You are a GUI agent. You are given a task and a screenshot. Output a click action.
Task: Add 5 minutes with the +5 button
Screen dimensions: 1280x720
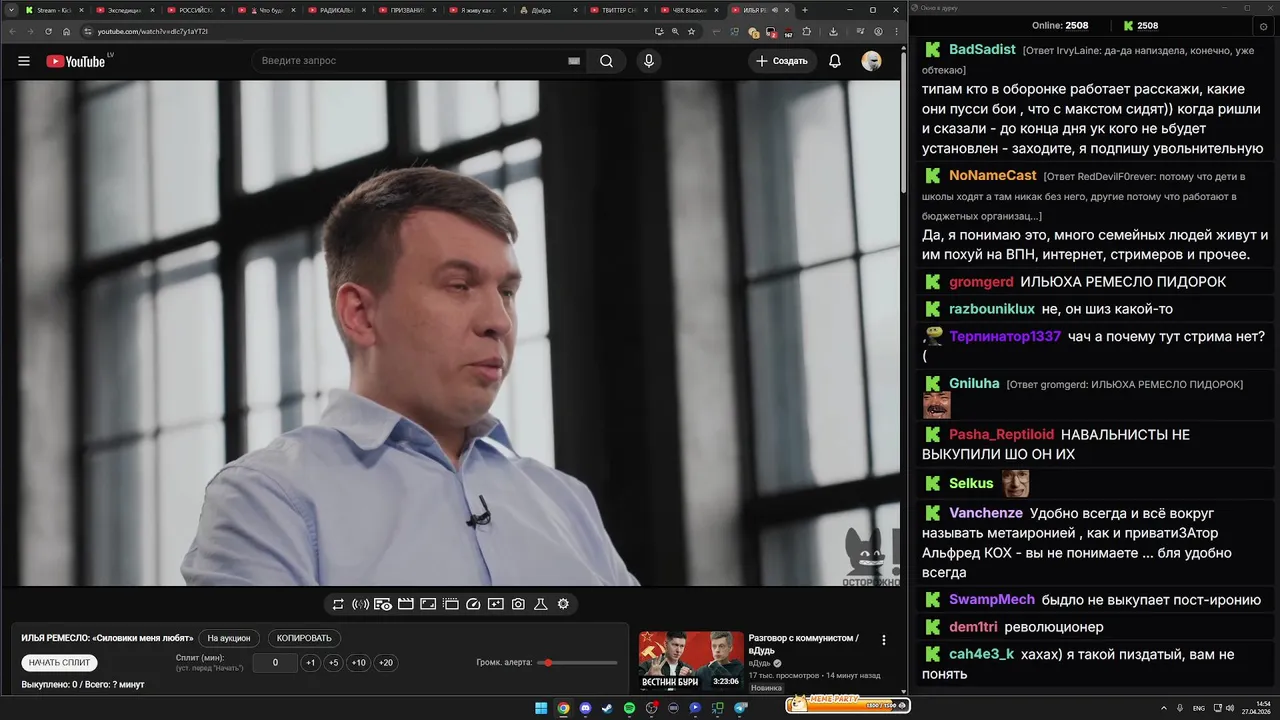333,663
